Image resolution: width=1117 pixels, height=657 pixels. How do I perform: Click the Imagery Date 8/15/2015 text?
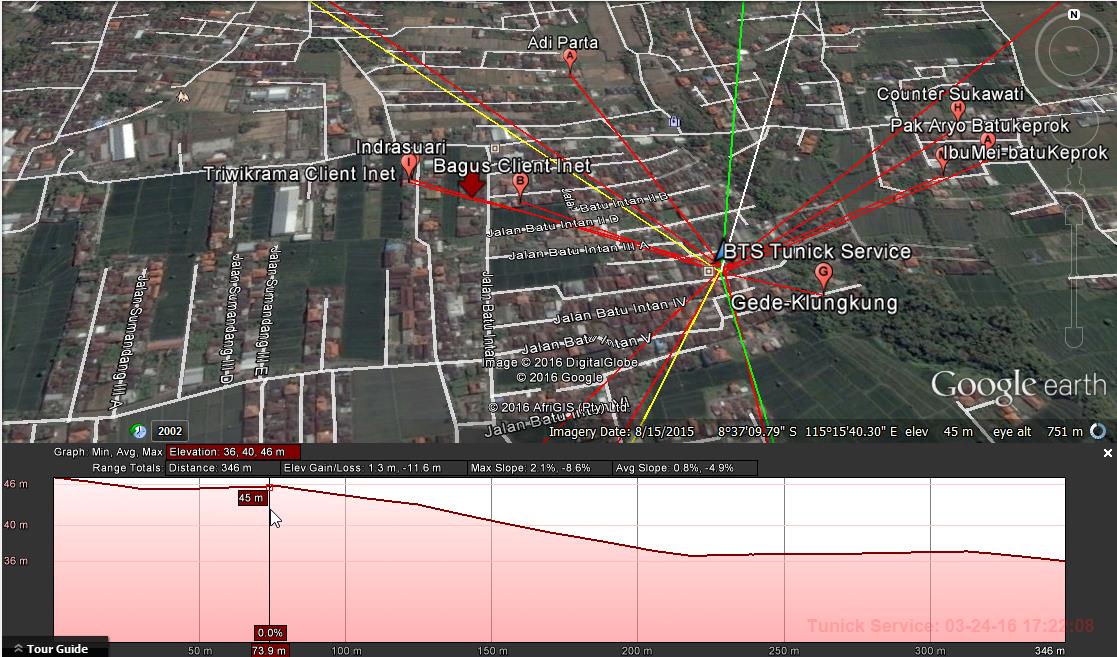[622, 432]
